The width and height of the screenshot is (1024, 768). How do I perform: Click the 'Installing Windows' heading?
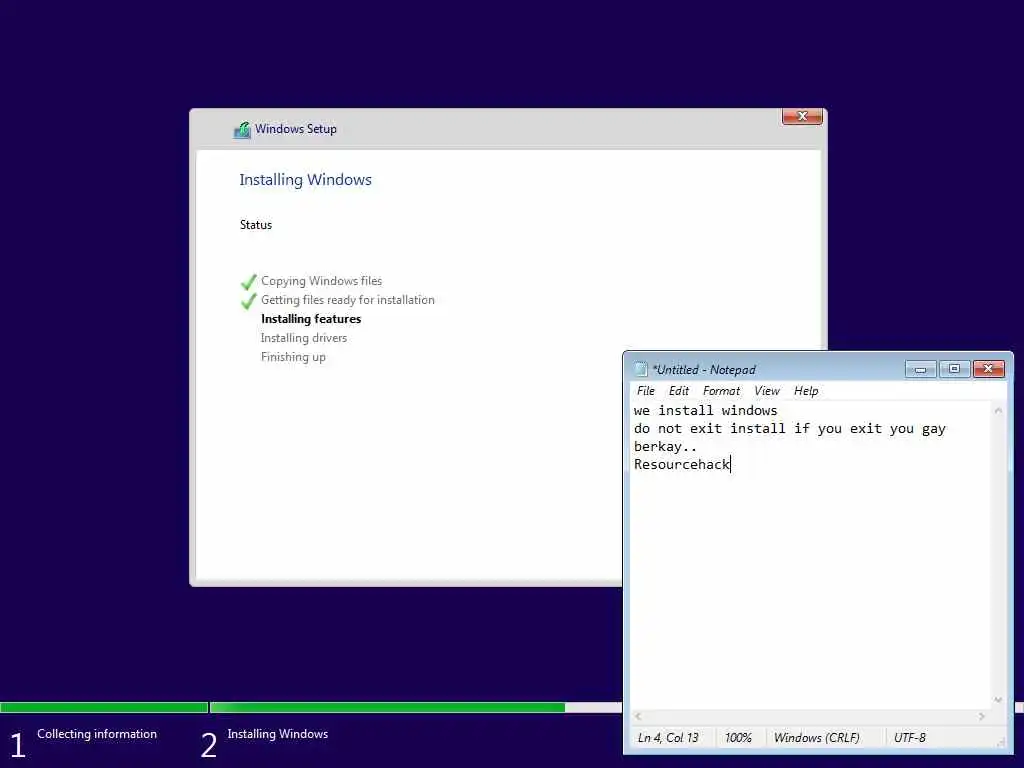click(305, 180)
